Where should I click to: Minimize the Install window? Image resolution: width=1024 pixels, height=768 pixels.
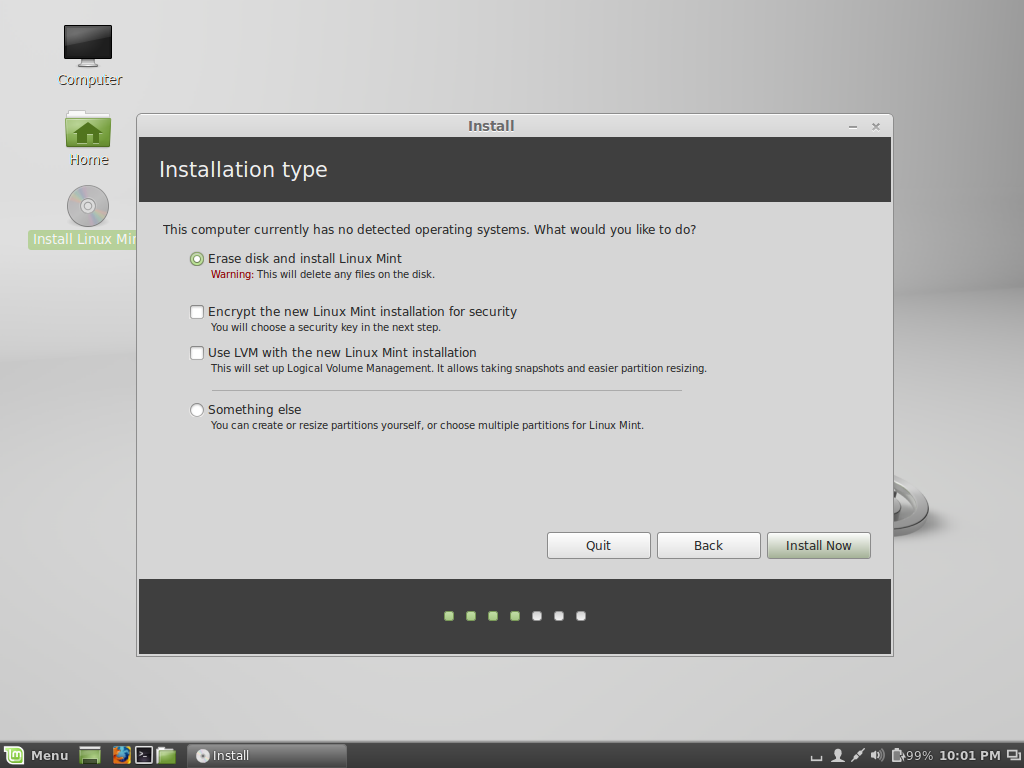tap(853, 127)
